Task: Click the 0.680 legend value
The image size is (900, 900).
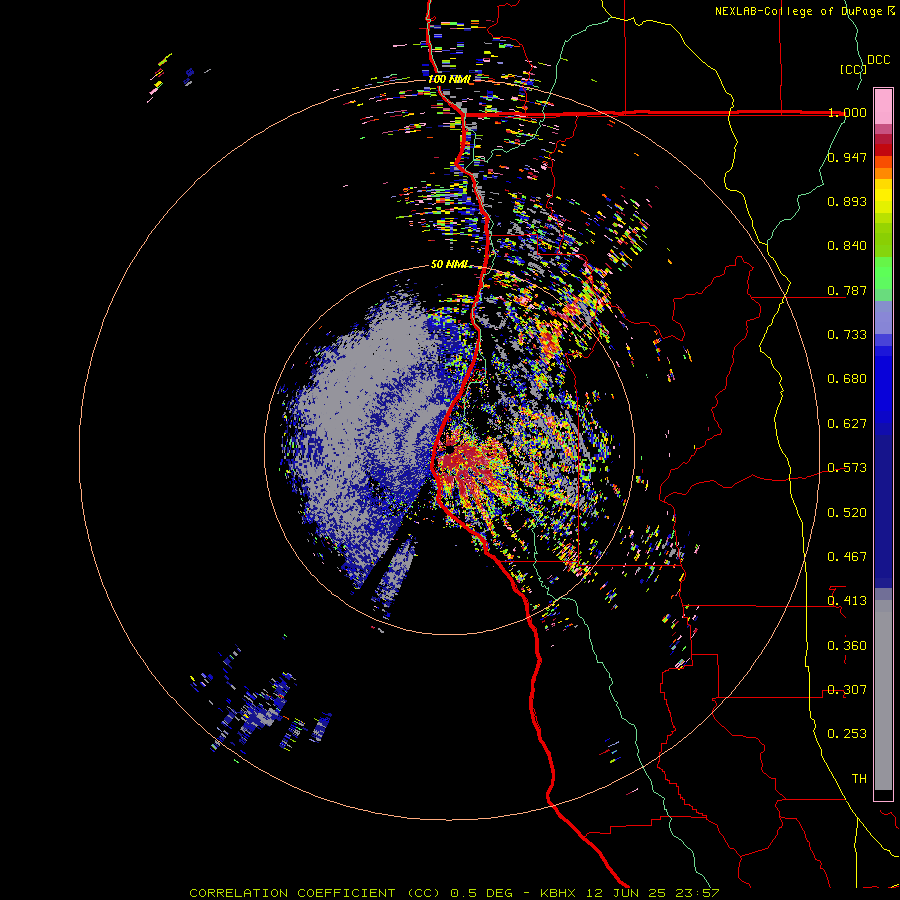Action: pyautogui.click(x=847, y=379)
